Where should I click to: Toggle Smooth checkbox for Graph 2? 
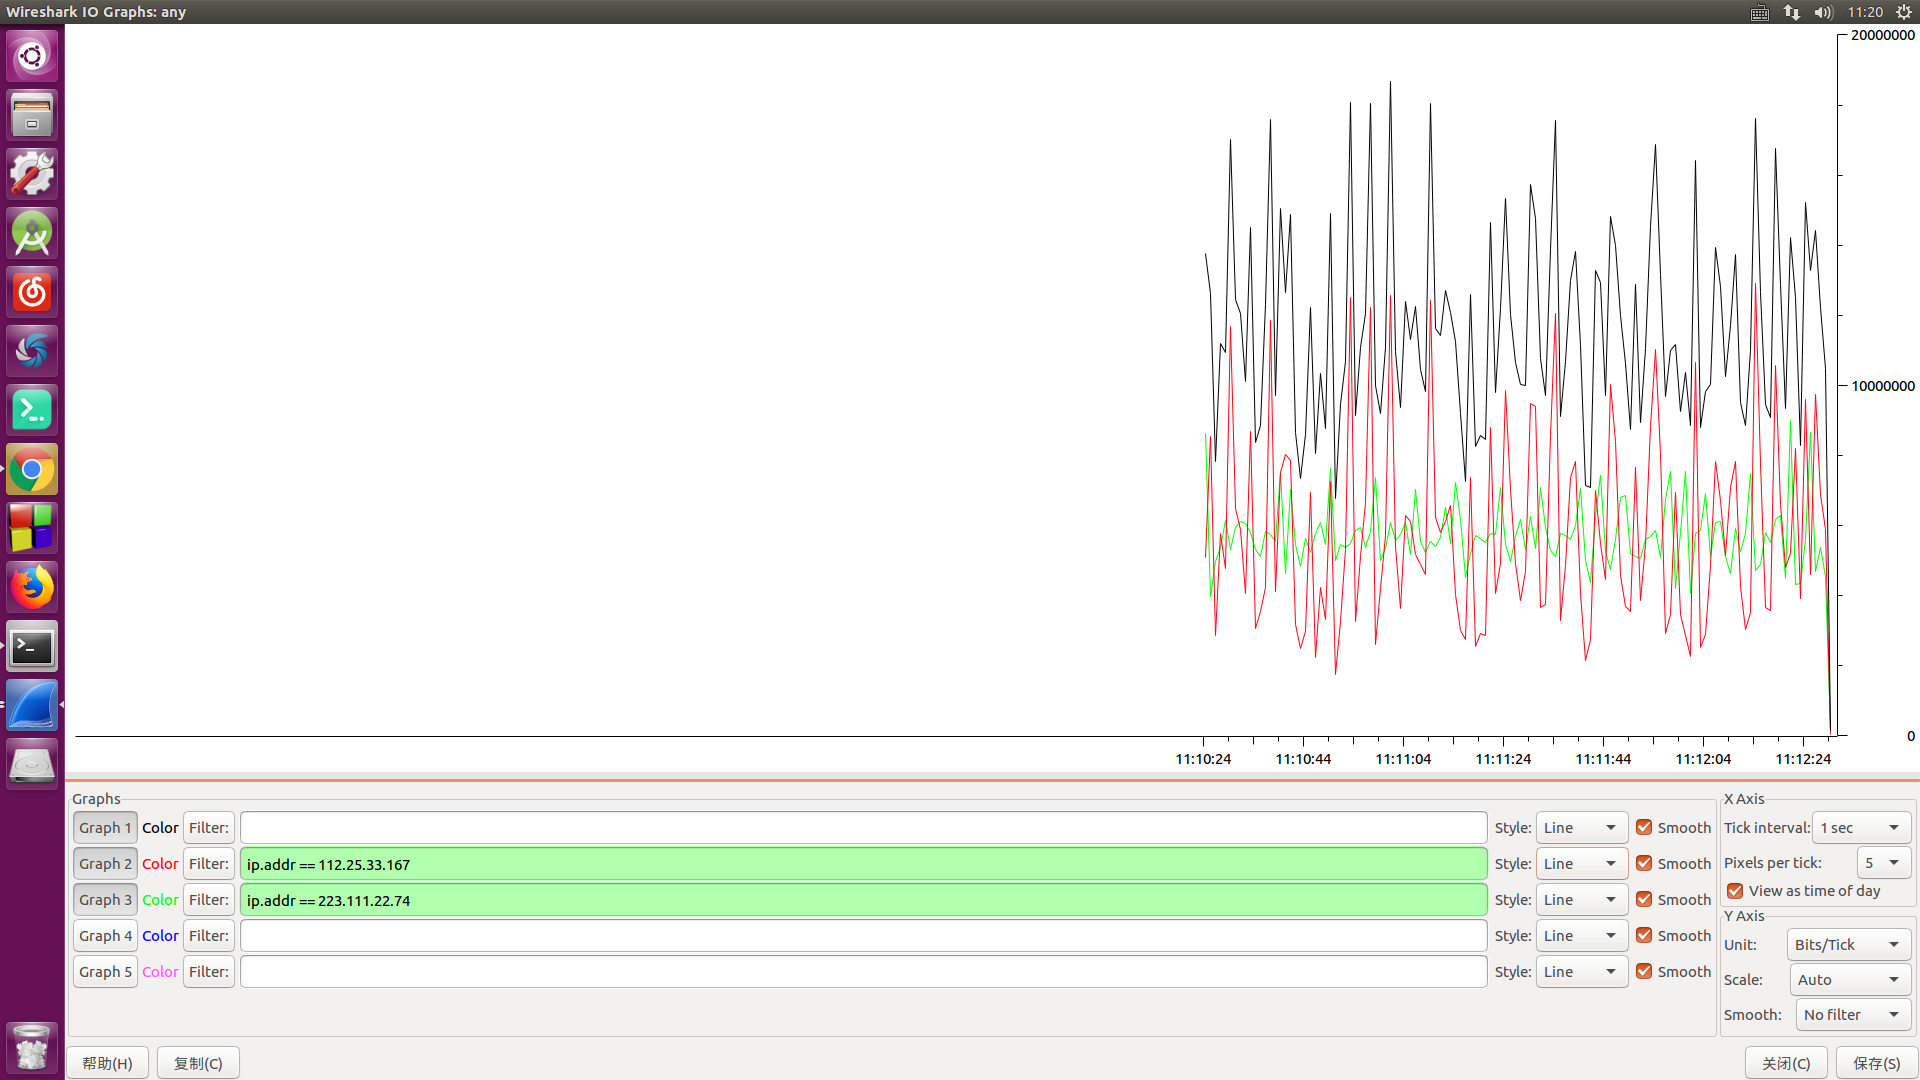click(1644, 863)
